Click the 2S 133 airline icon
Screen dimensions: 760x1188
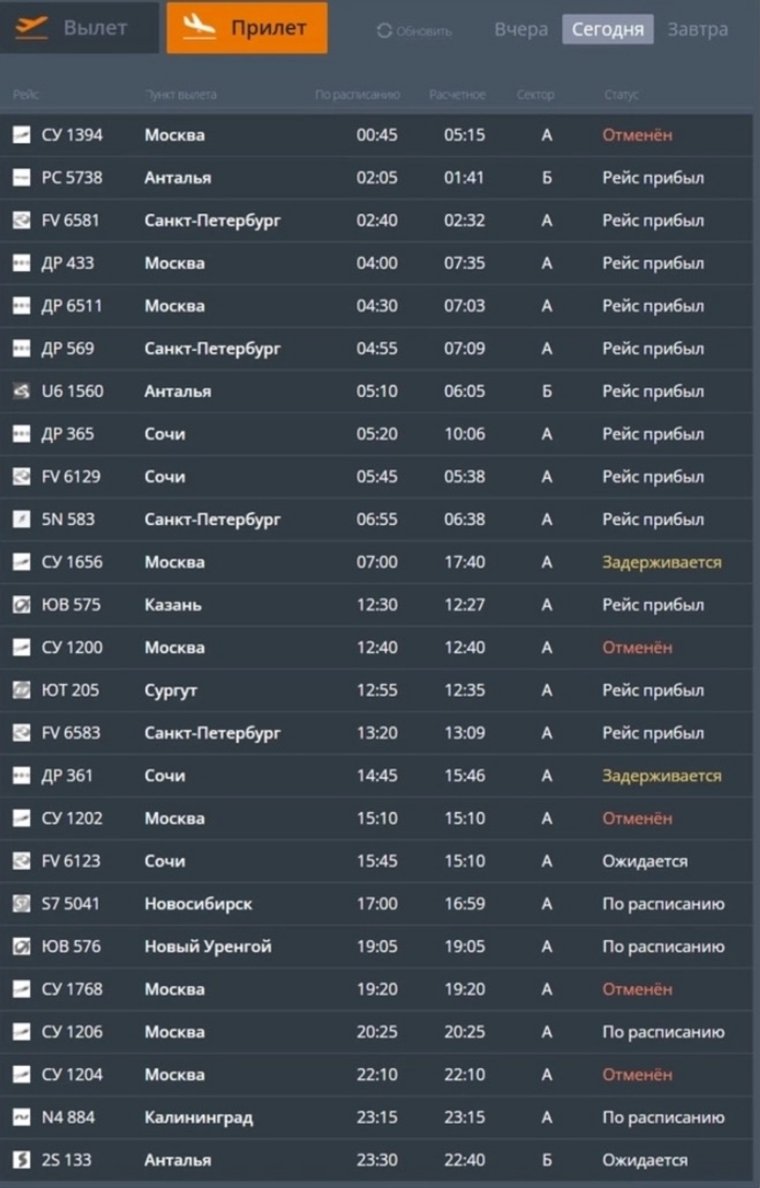(x=21, y=1160)
